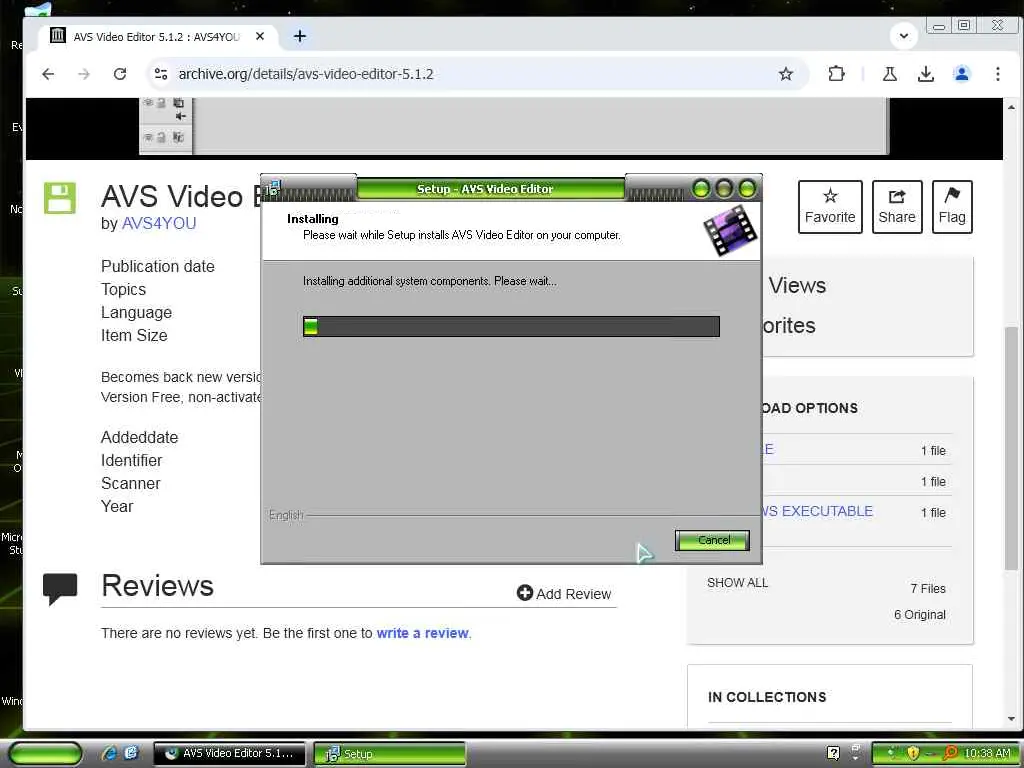Viewport: 1024px width, 768px height.
Task: Click SHOW ALL download files
Action: click(737, 583)
